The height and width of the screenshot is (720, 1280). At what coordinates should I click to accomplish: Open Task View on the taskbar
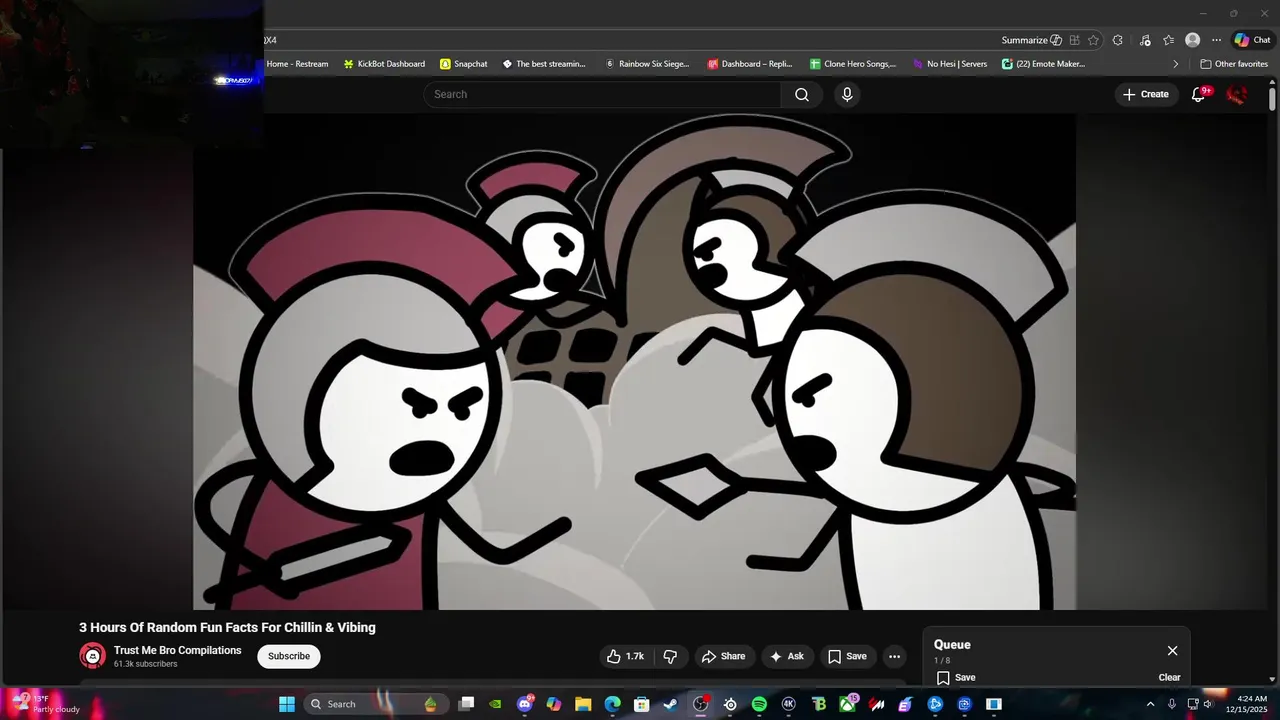tap(466, 704)
